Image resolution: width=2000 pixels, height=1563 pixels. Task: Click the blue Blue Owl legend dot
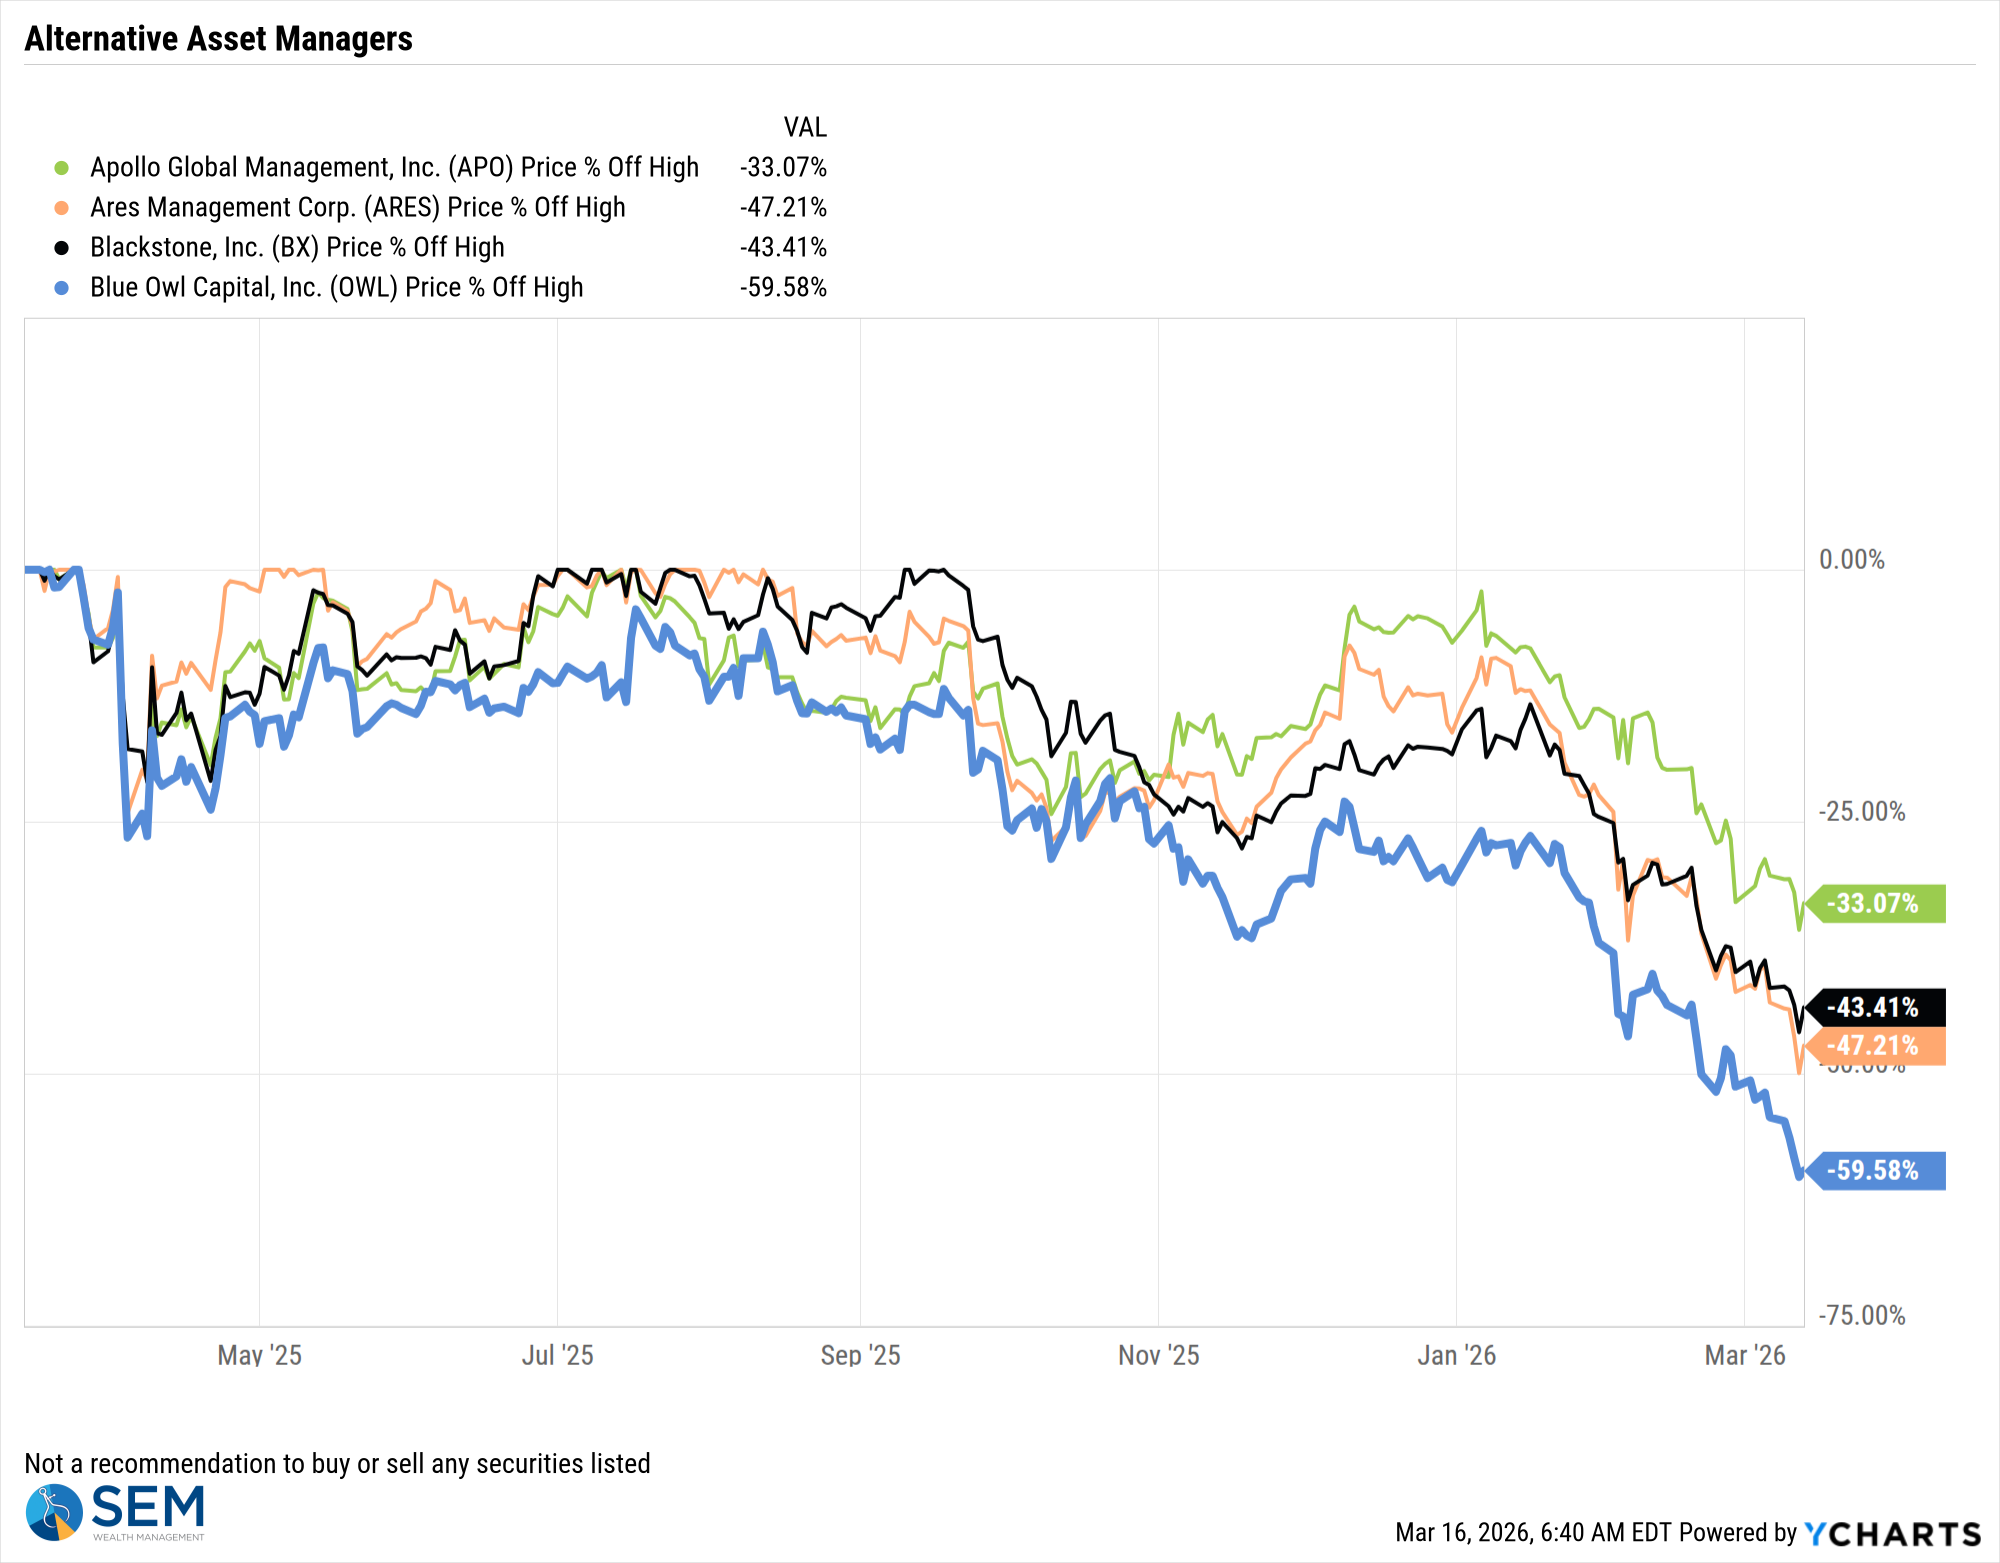61,288
